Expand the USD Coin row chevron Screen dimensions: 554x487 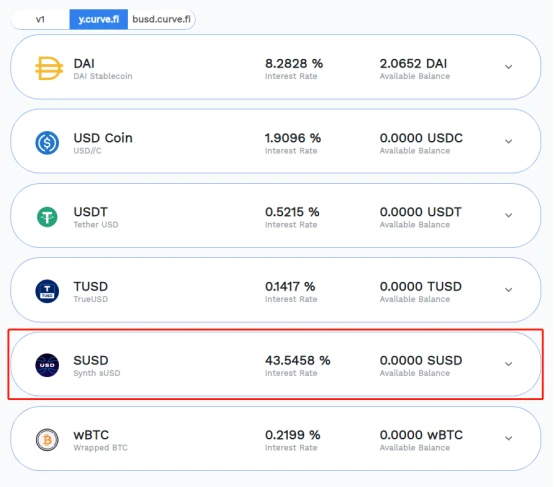[508, 141]
